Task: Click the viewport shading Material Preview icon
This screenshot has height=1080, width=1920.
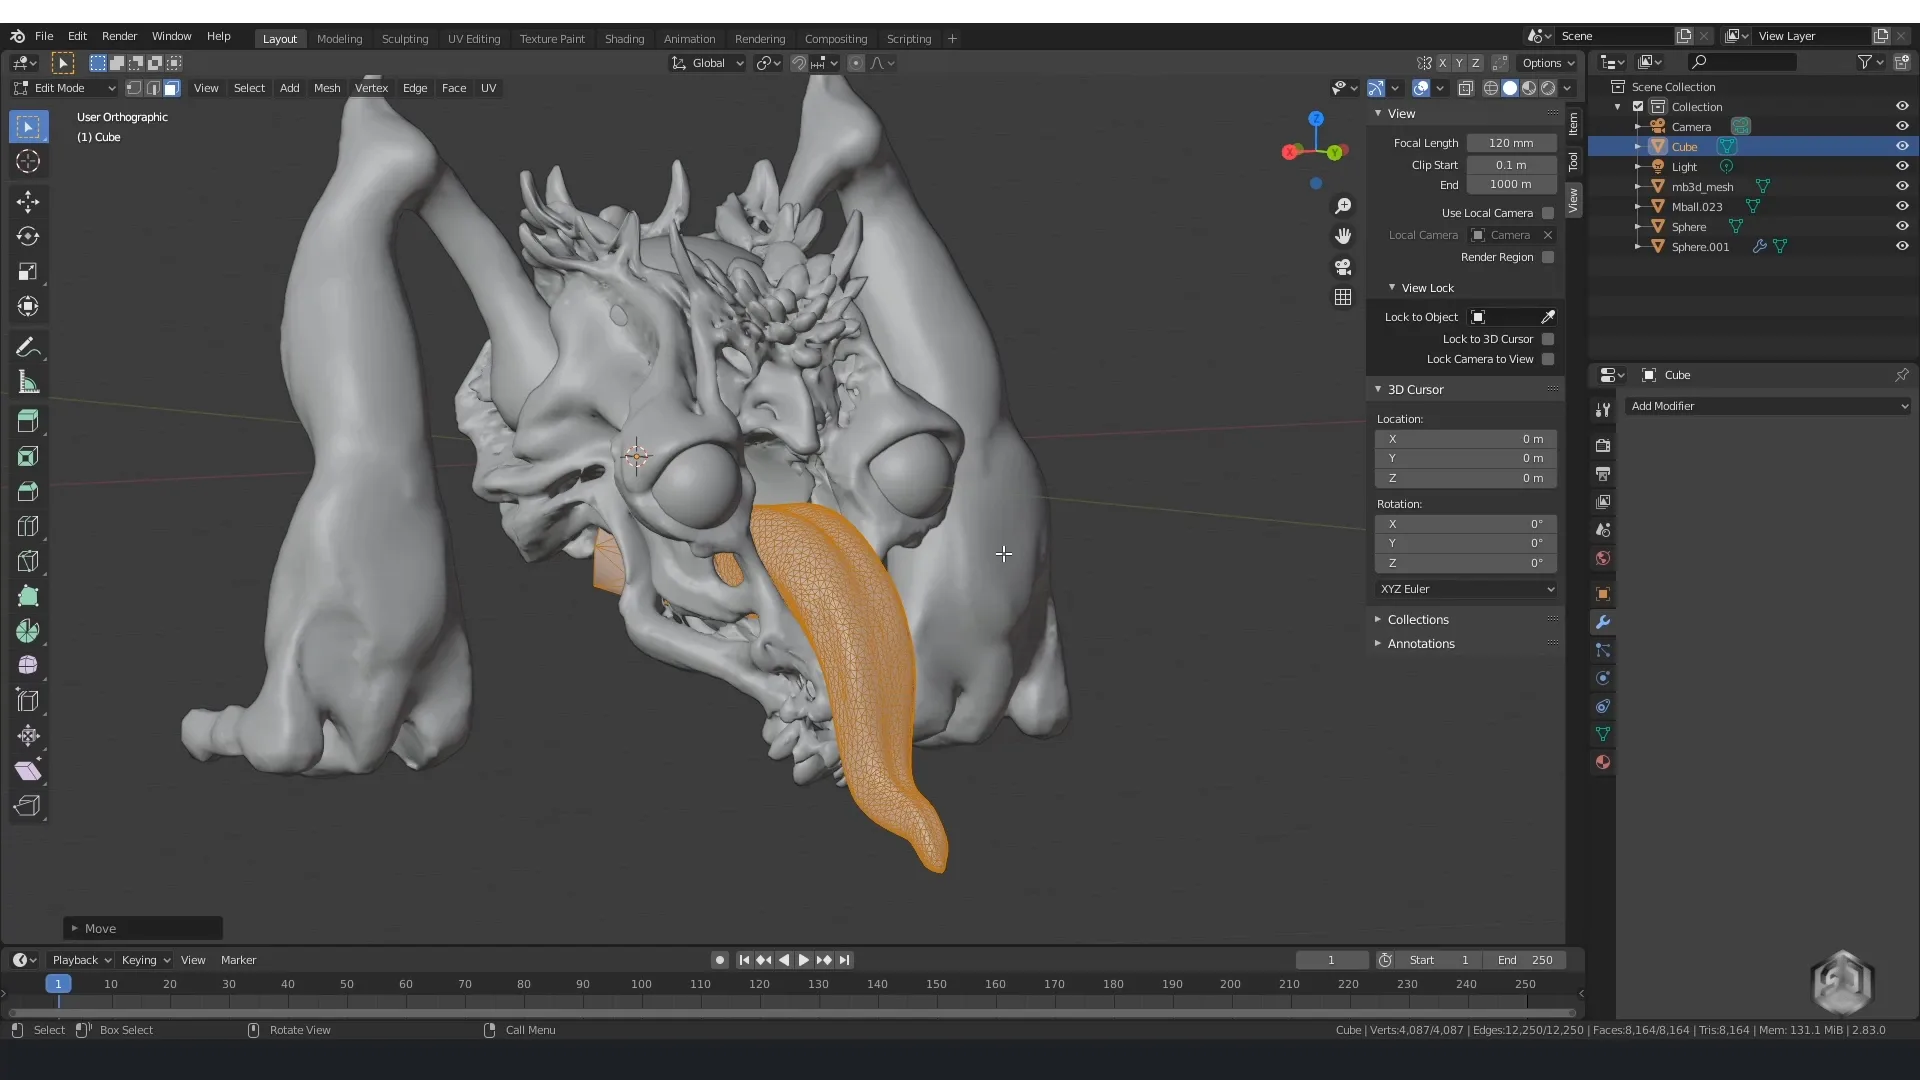Action: click(x=1528, y=87)
